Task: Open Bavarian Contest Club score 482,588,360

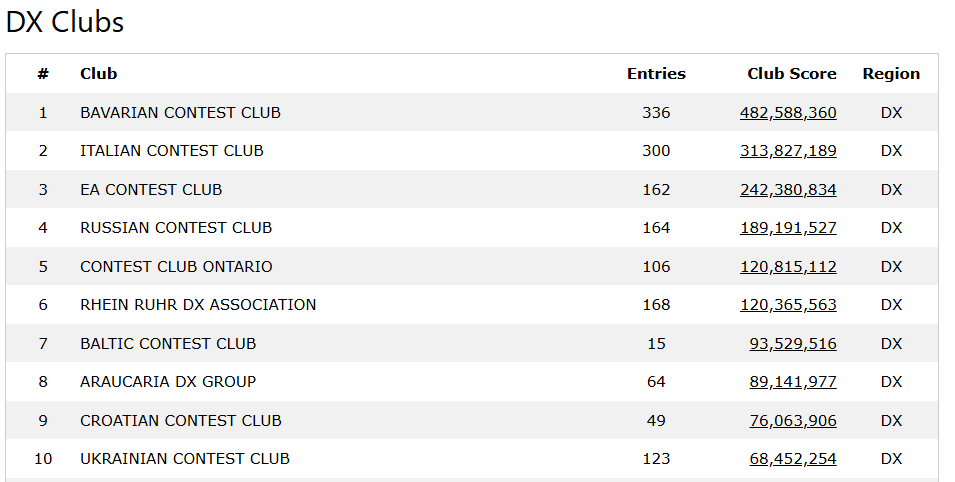Action: (x=788, y=113)
